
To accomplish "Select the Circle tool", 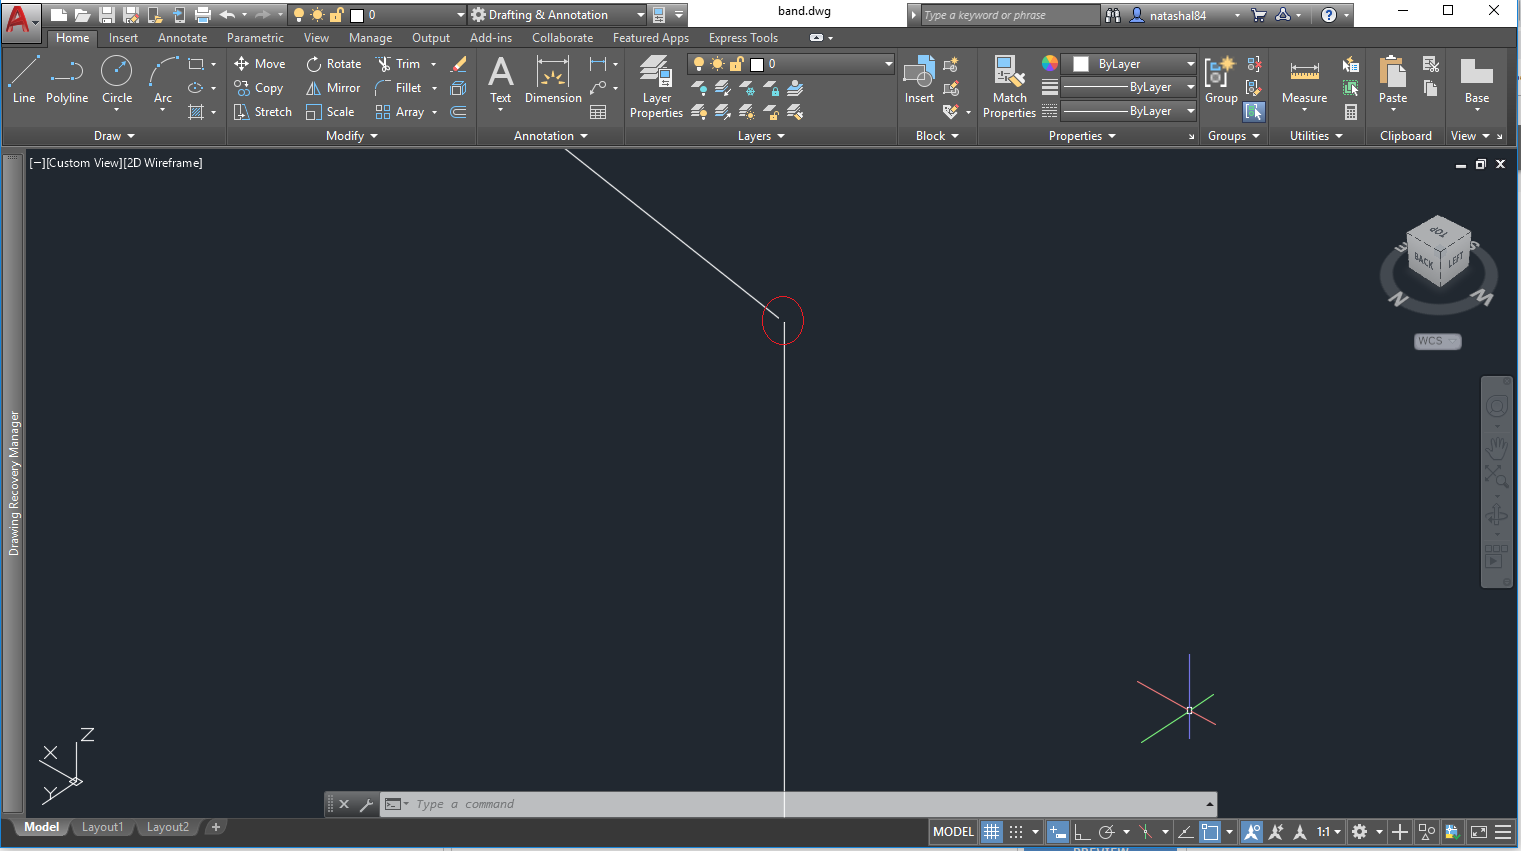I will coord(117,78).
